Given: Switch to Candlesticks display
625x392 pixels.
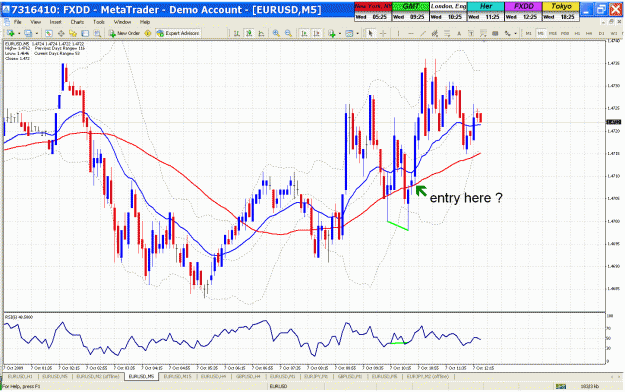Looking at the screenshot, I should (249, 33).
